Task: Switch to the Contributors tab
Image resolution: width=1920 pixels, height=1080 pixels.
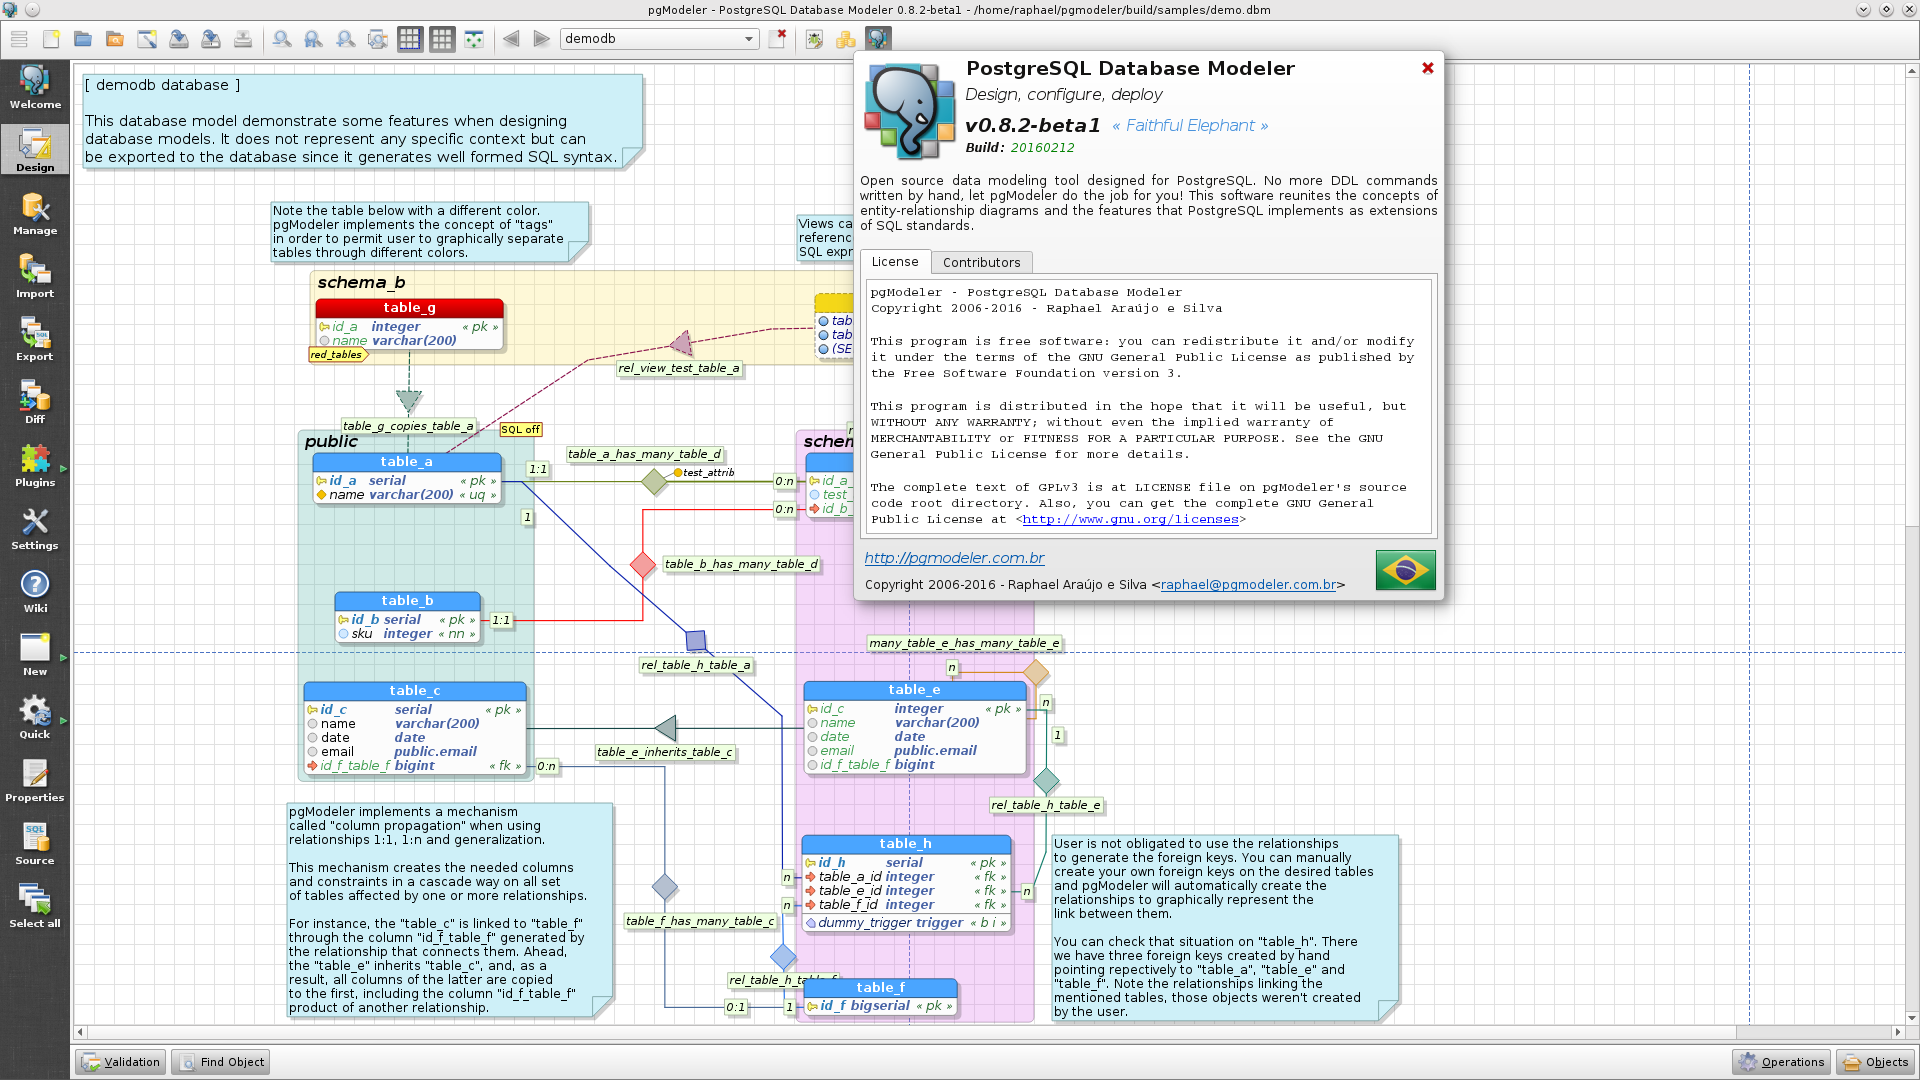Action: [981, 262]
